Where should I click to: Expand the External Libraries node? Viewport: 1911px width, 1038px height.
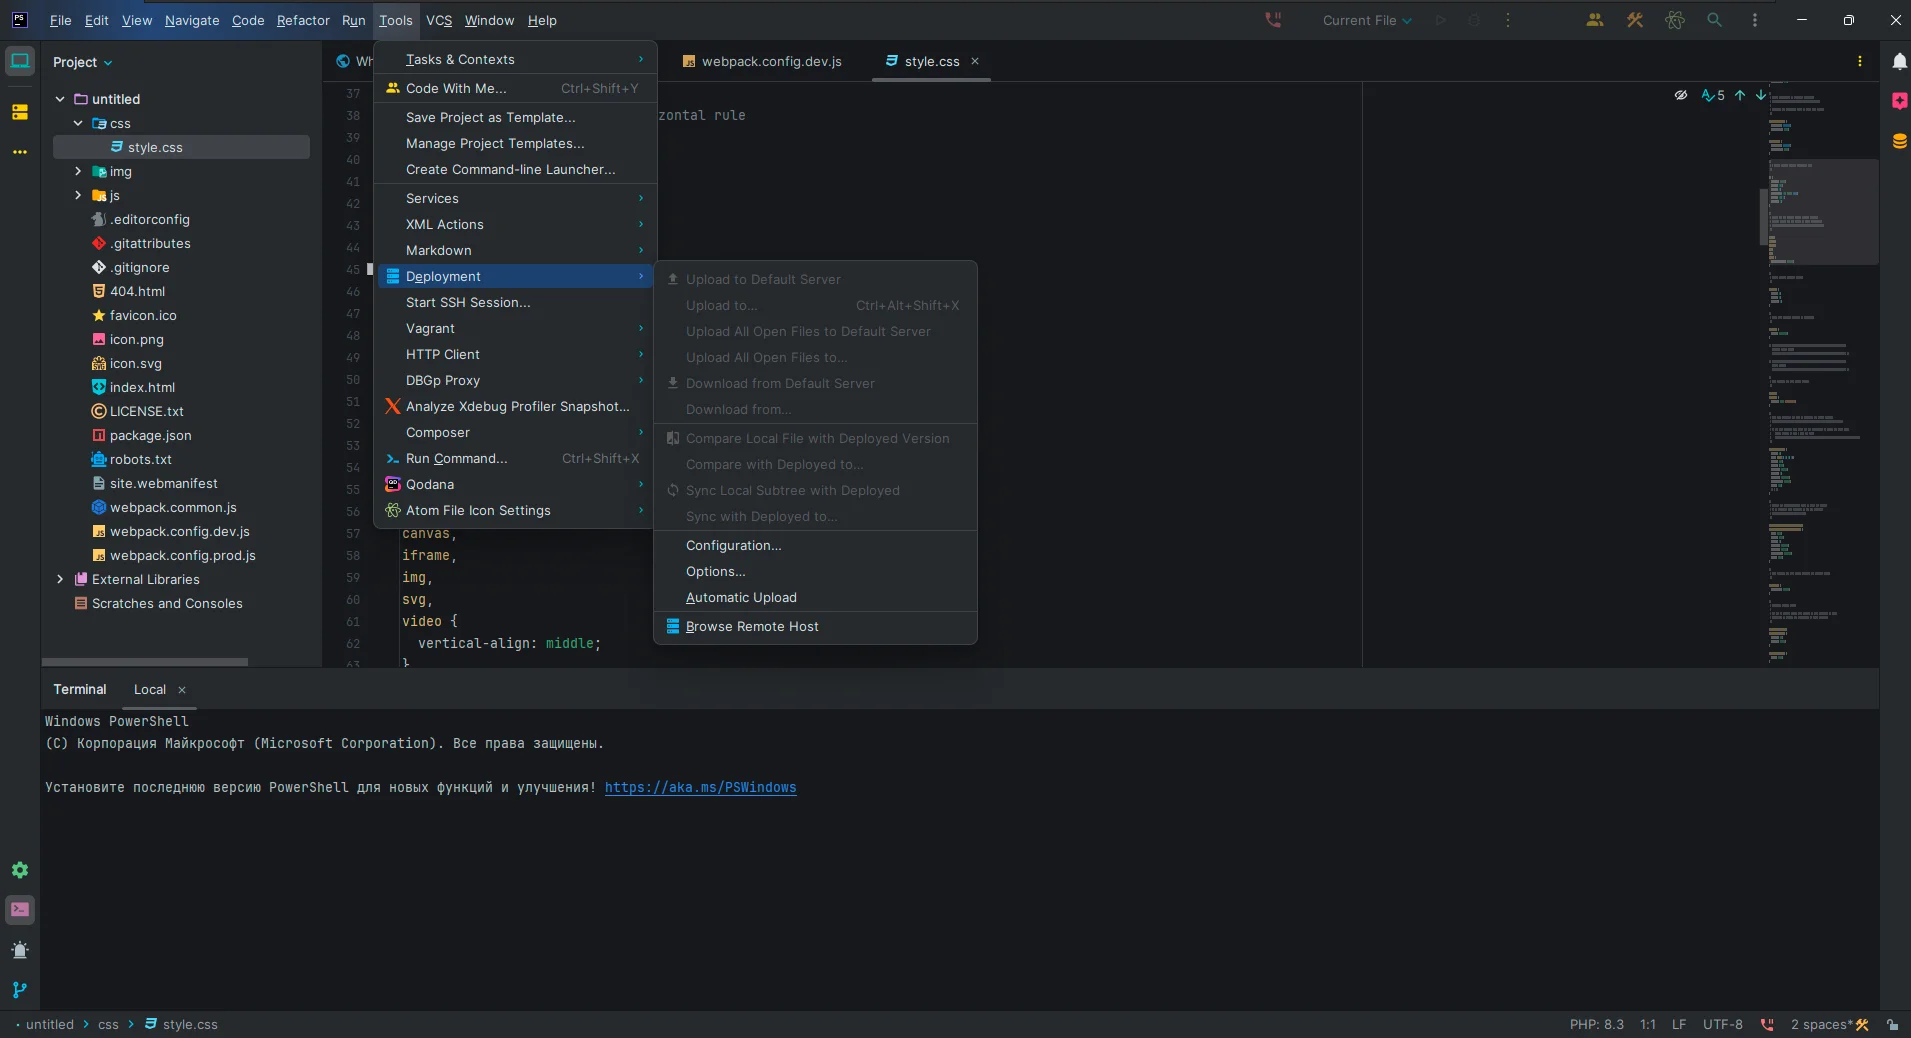click(x=60, y=579)
